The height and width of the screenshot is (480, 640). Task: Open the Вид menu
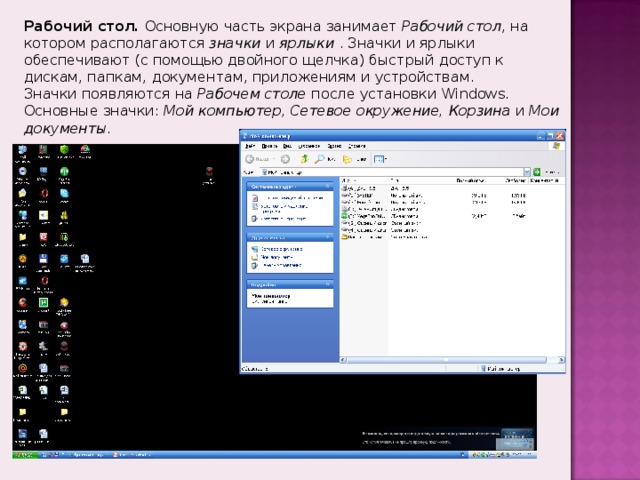click(287, 146)
